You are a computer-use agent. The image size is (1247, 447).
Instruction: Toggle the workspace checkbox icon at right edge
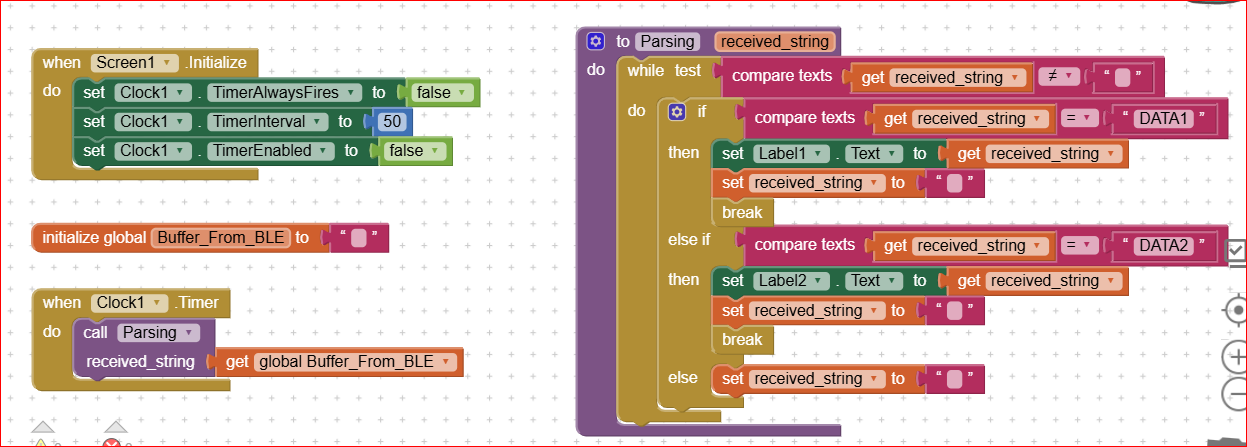[1236, 251]
